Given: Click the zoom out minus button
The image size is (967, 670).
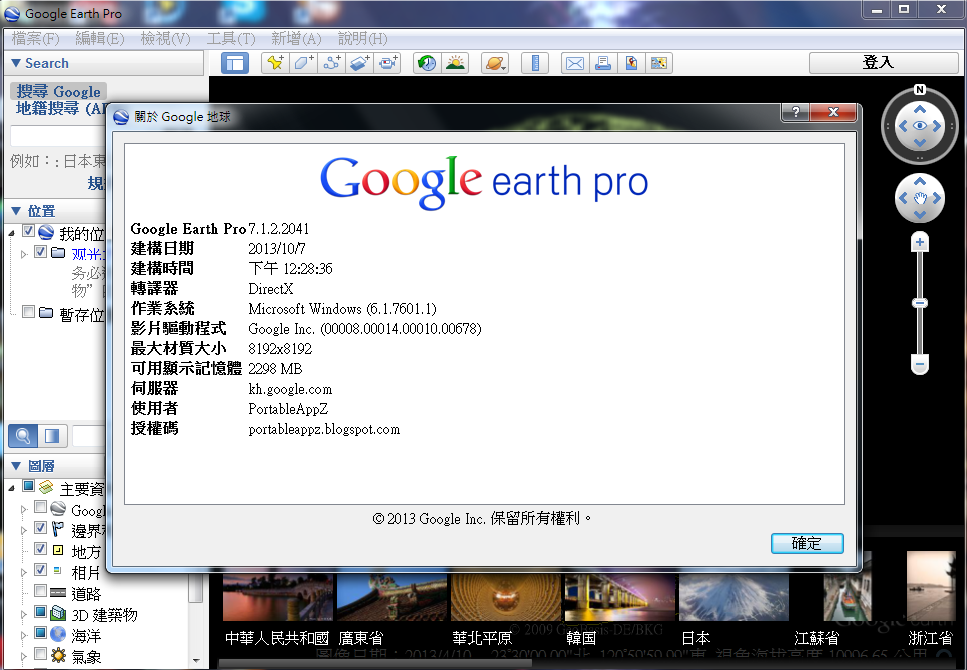Looking at the screenshot, I should [920, 365].
